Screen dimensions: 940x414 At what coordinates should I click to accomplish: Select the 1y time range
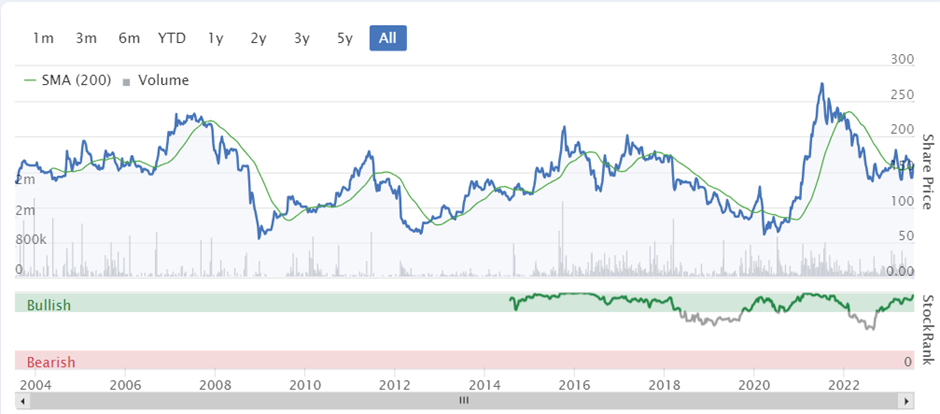point(216,38)
